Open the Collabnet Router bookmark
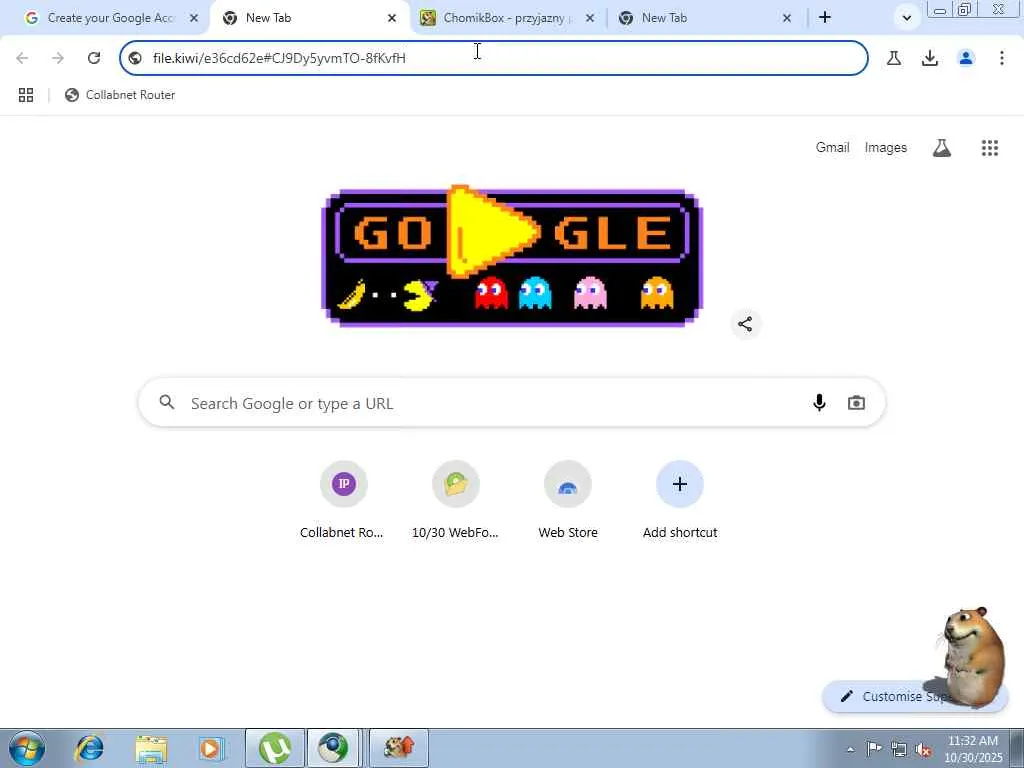1024x768 pixels. click(x=120, y=95)
